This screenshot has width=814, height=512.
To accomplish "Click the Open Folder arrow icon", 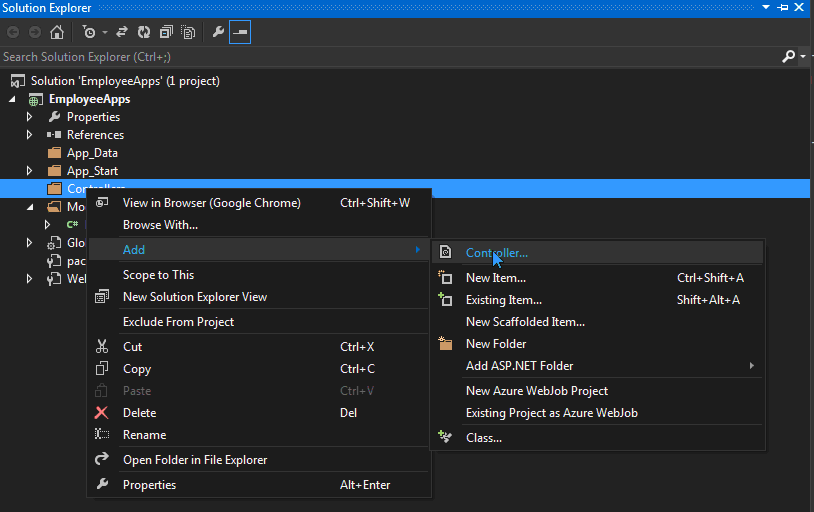I will [102, 458].
